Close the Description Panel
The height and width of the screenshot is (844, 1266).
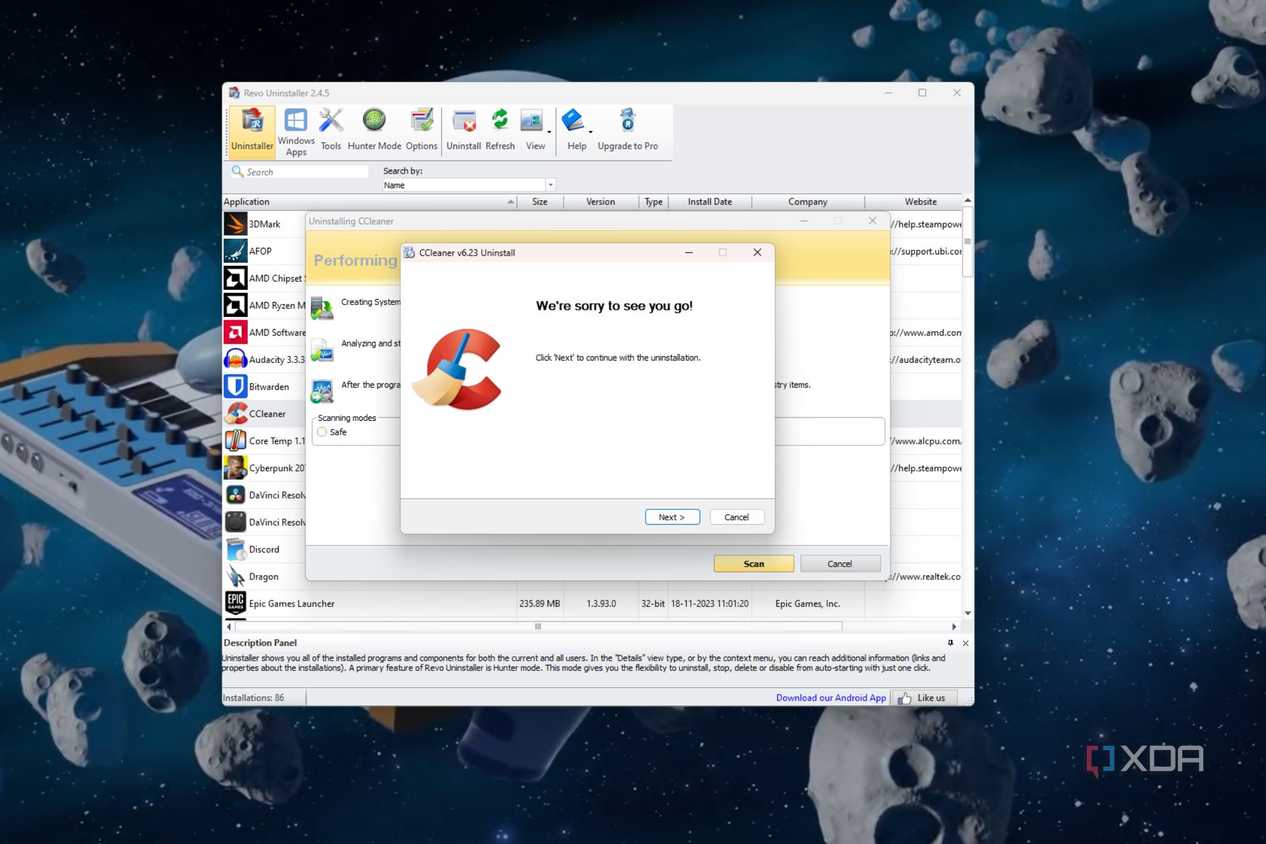coord(965,643)
